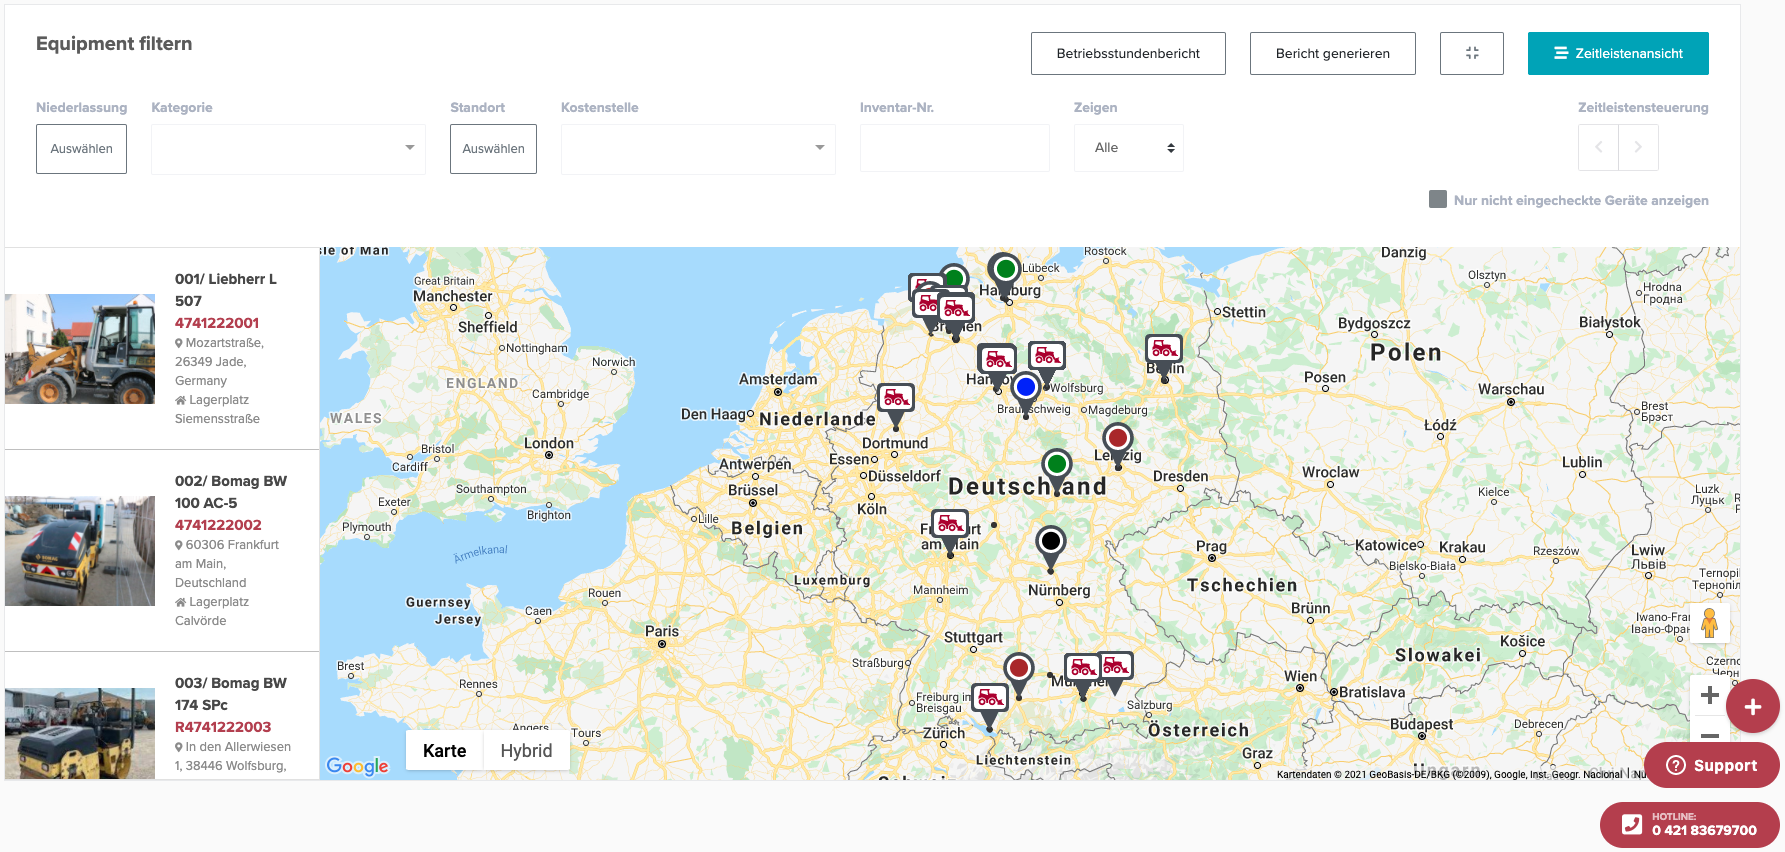Click the red round add button
1785x852 pixels.
point(1752,707)
